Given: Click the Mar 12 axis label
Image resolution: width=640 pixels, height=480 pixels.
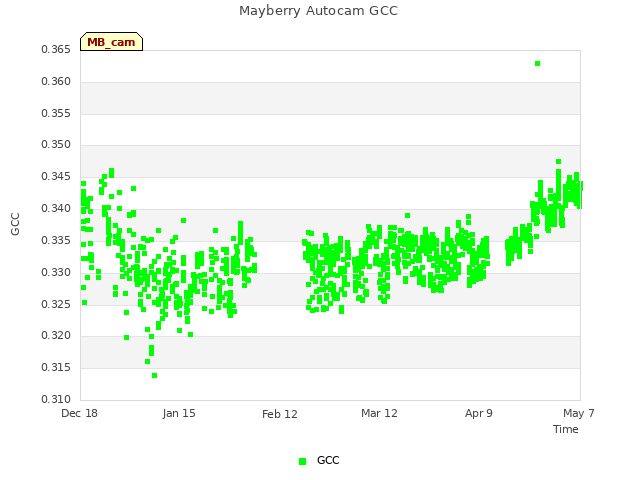Looking at the screenshot, I should point(379,413).
